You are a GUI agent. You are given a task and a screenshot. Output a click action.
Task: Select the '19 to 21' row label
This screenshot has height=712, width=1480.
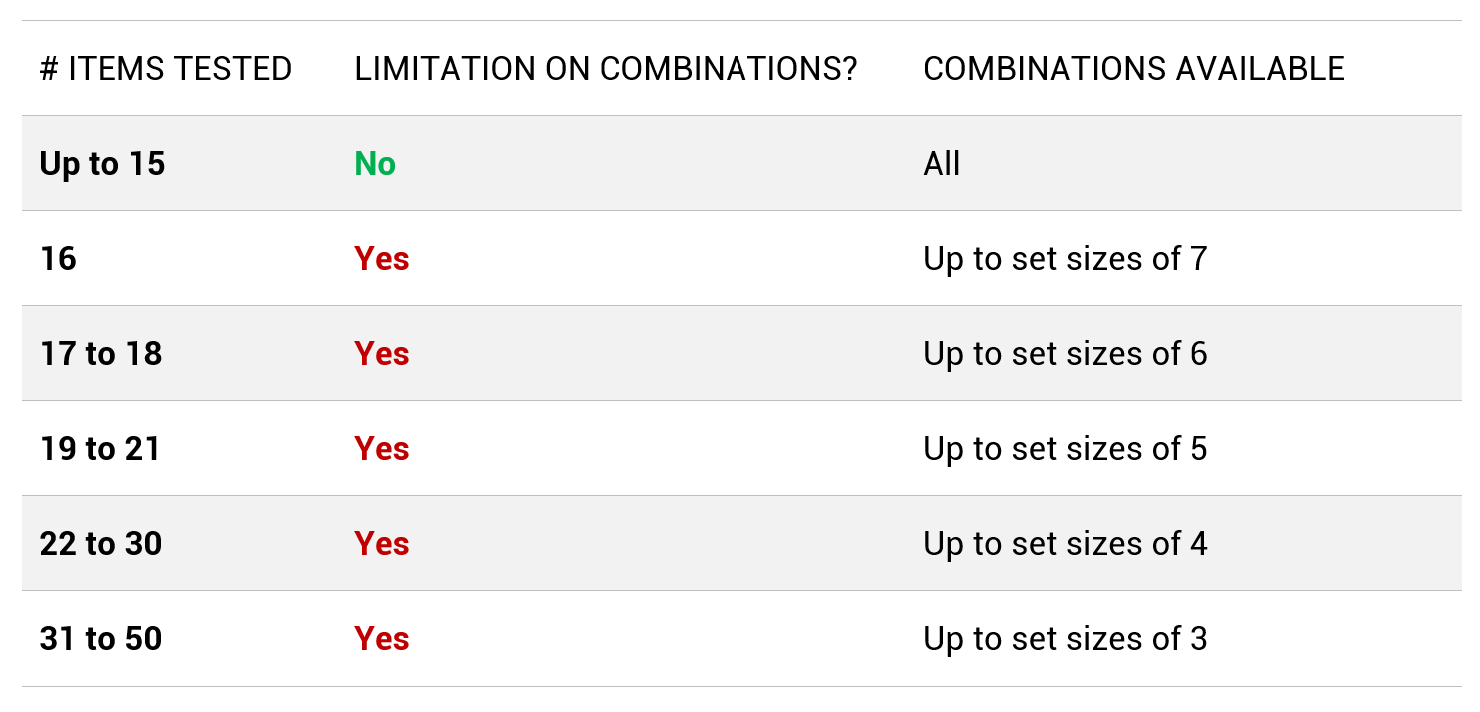click(101, 449)
